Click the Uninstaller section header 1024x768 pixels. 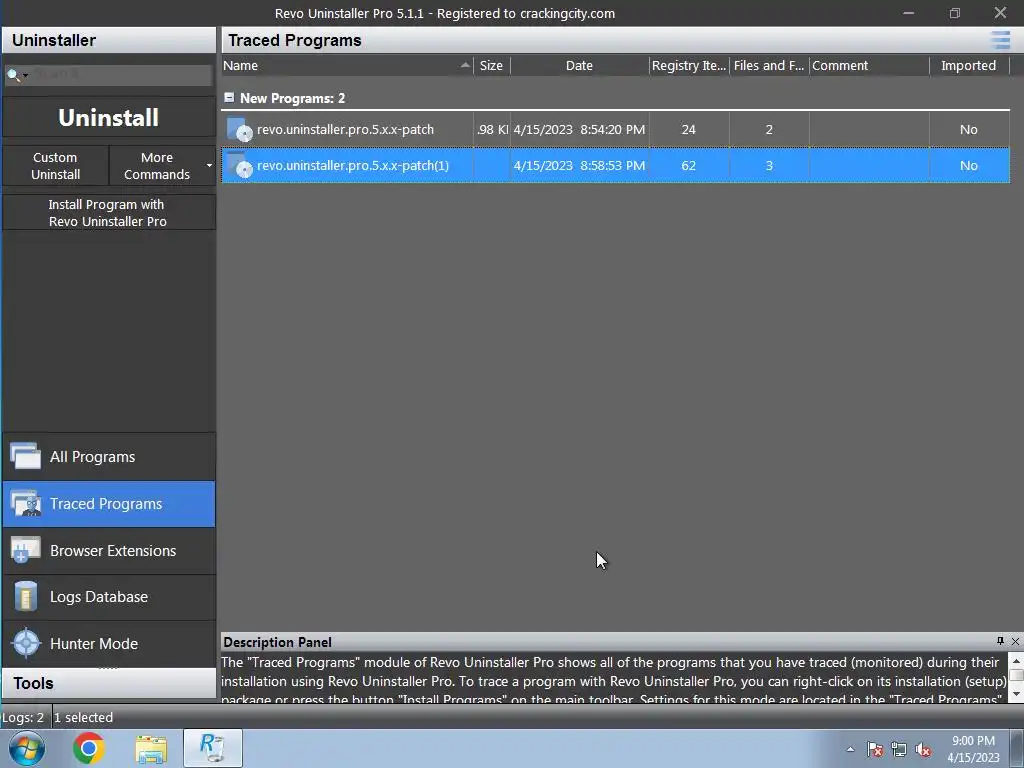[108, 40]
